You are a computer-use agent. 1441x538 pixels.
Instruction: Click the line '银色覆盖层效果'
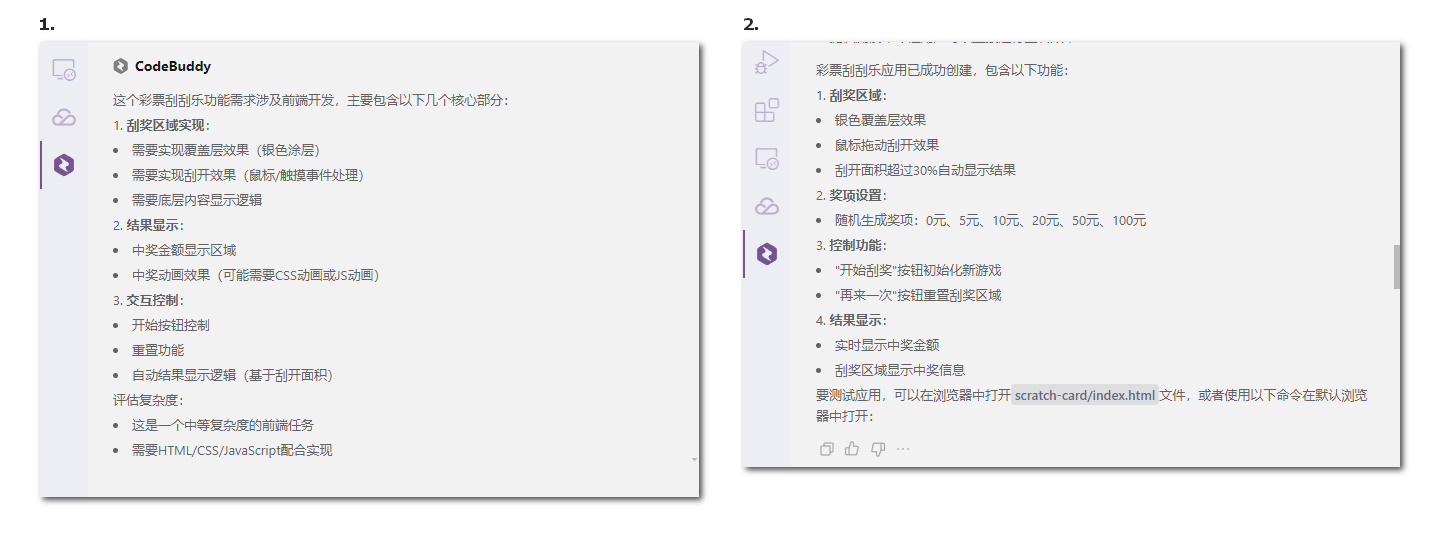881,120
